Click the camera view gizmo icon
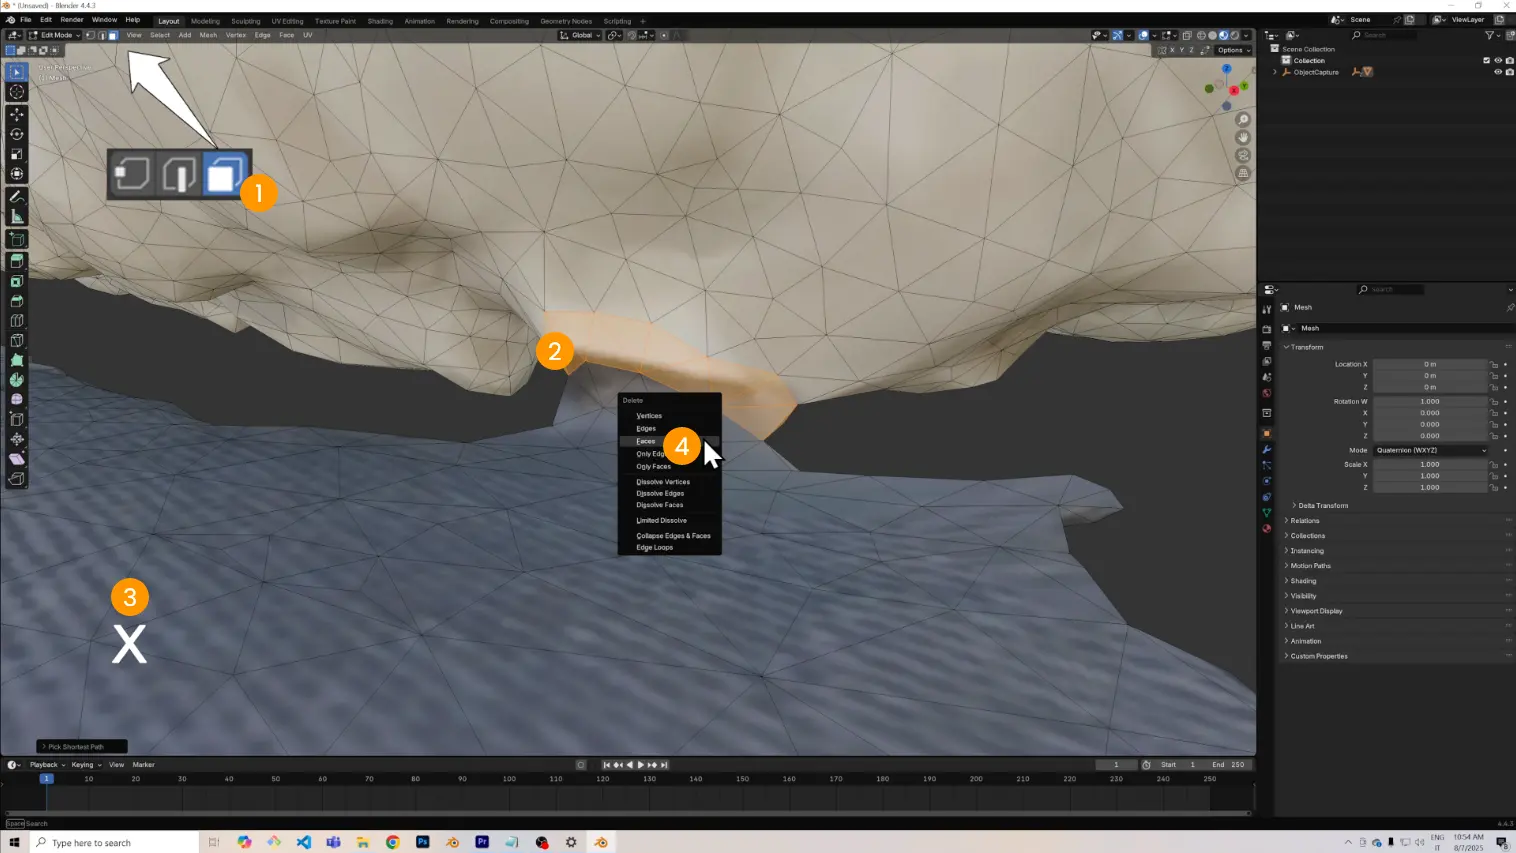 [1243, 156]
